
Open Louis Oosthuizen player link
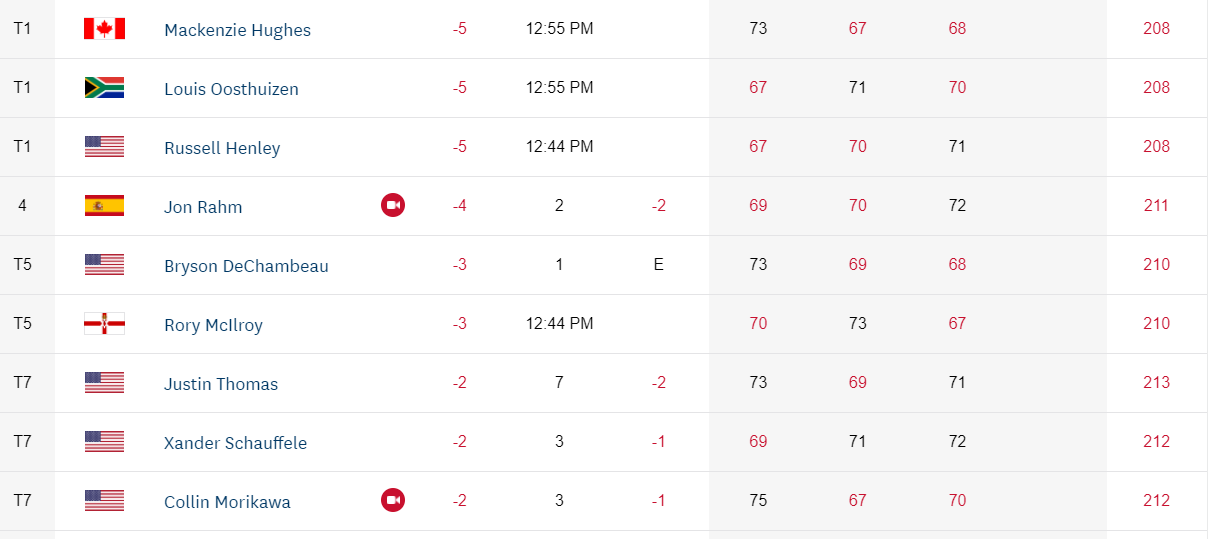point(231,89)
